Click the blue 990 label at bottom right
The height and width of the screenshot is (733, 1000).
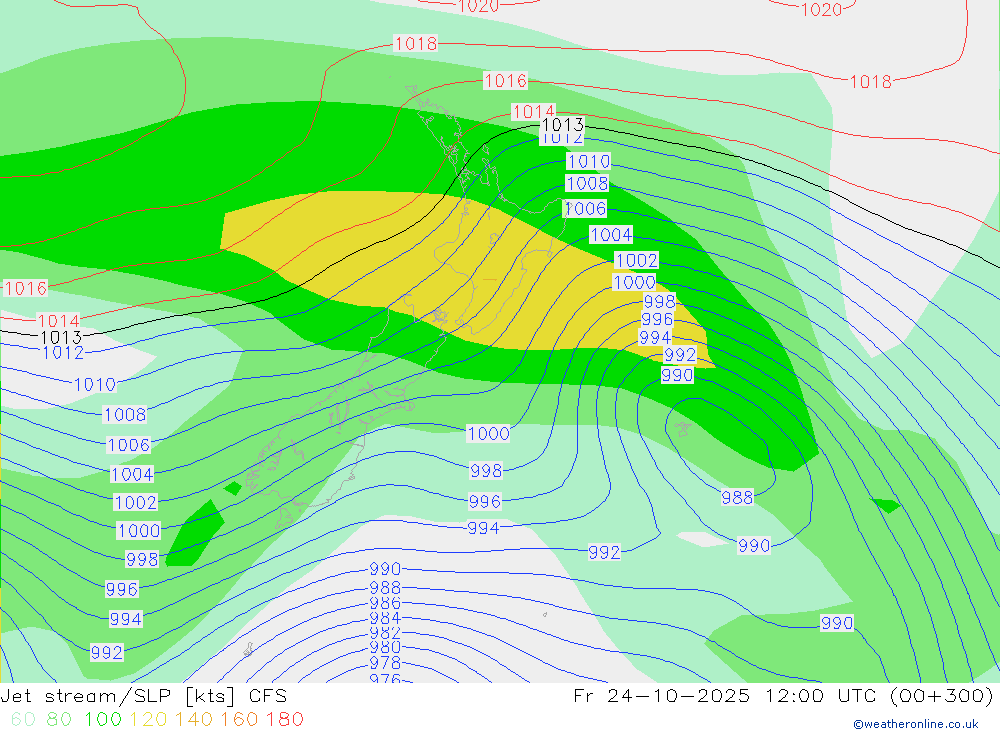pos(837,623)
